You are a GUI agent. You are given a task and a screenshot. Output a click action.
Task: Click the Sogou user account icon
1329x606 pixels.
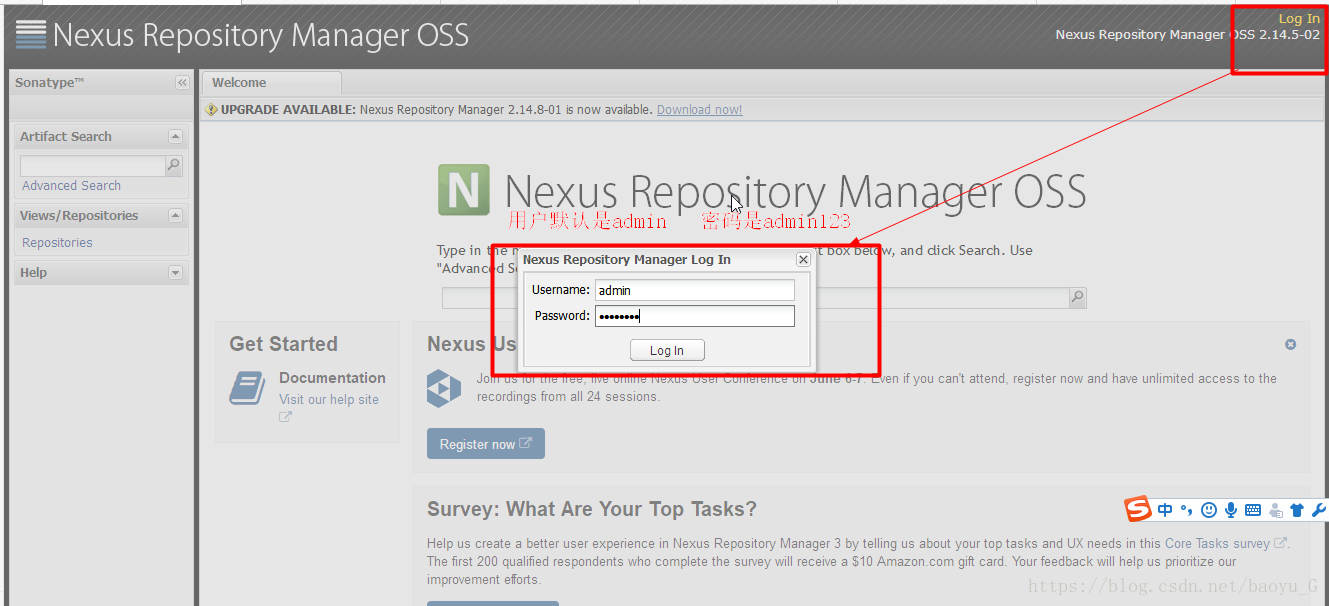1275,510
